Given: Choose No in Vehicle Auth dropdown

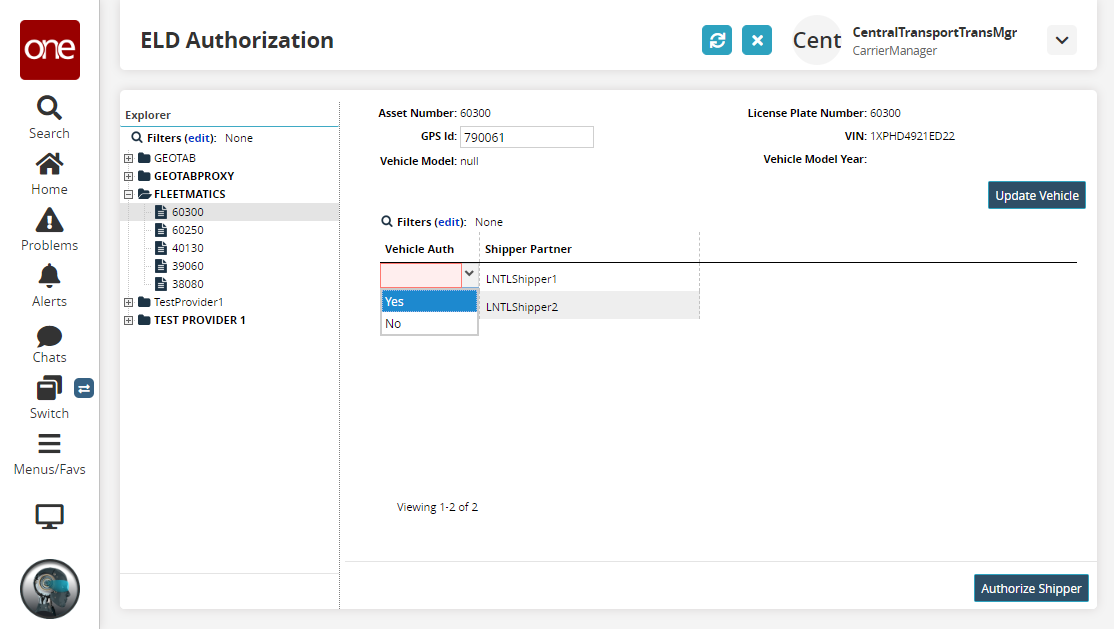Looking at the screenshot, I should 429,324.
